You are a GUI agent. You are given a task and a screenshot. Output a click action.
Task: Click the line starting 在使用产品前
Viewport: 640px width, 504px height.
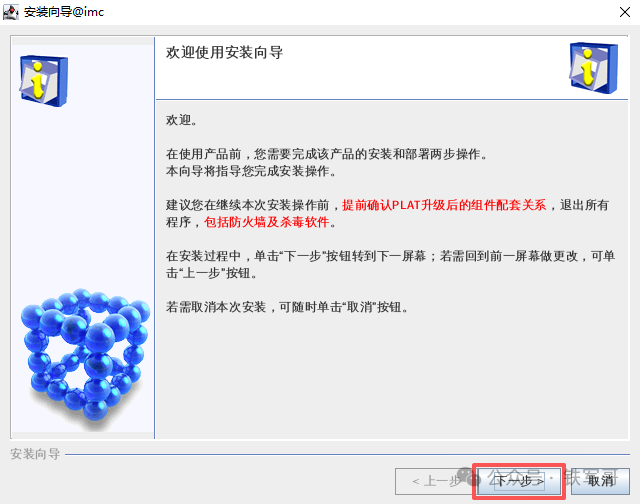tap(326, 154)
